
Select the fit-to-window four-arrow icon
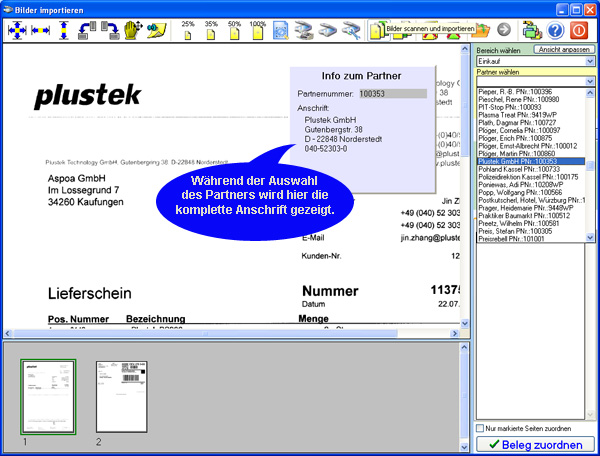(x=17, y=30)
